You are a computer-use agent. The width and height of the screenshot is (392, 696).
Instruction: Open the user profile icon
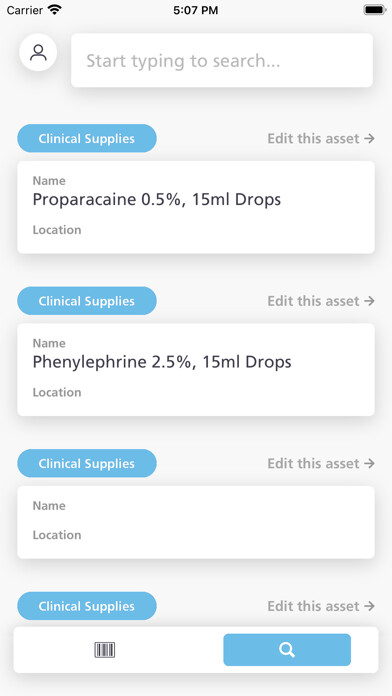pos(38,52)
